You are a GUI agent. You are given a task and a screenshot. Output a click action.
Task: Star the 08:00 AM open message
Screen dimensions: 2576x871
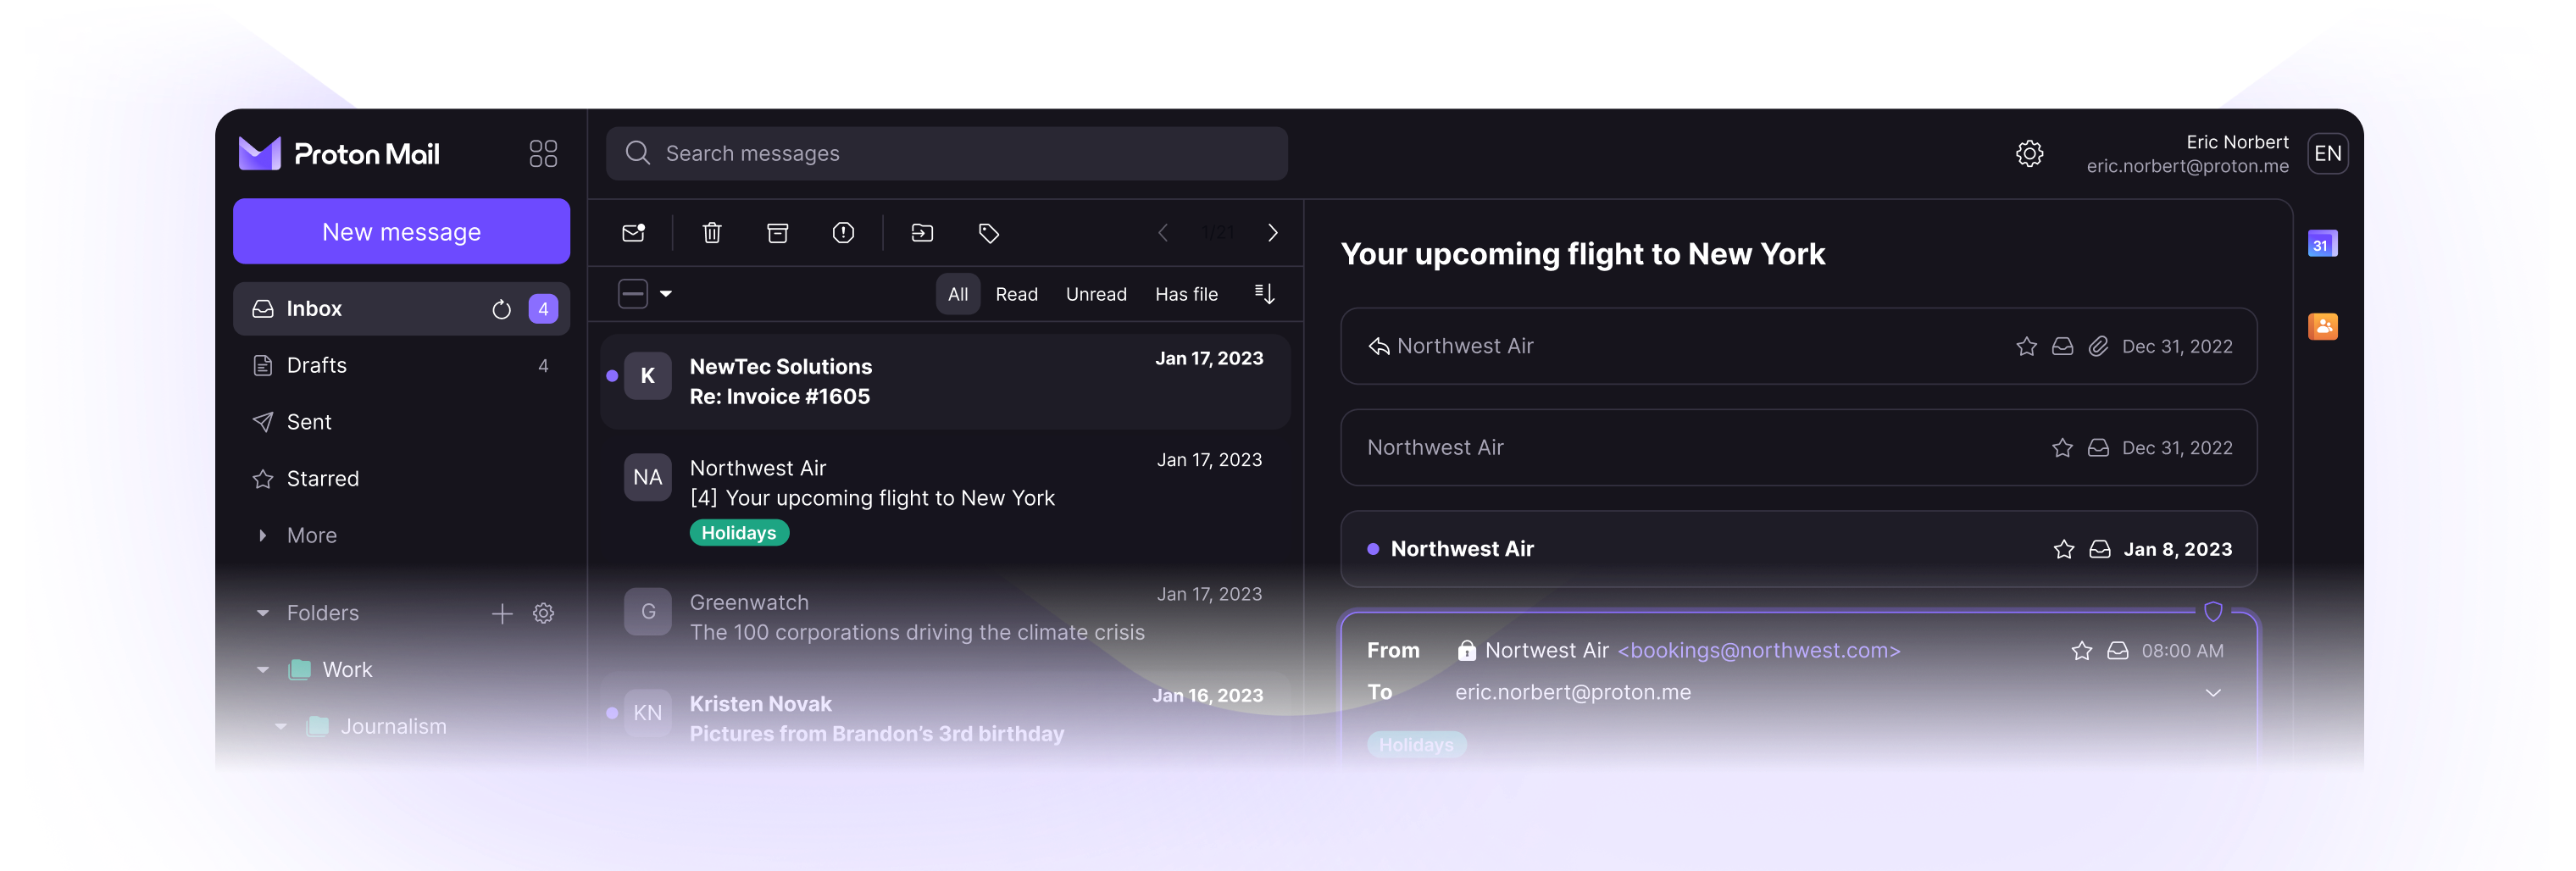coord(2081,651)
